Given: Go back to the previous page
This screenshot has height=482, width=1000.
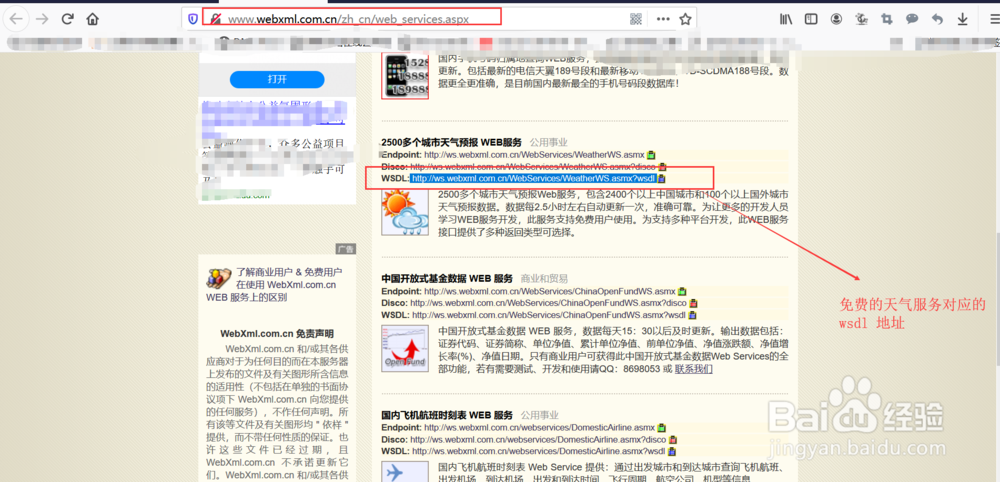Looking at the screenshot, I should click(x=15, y=19).
